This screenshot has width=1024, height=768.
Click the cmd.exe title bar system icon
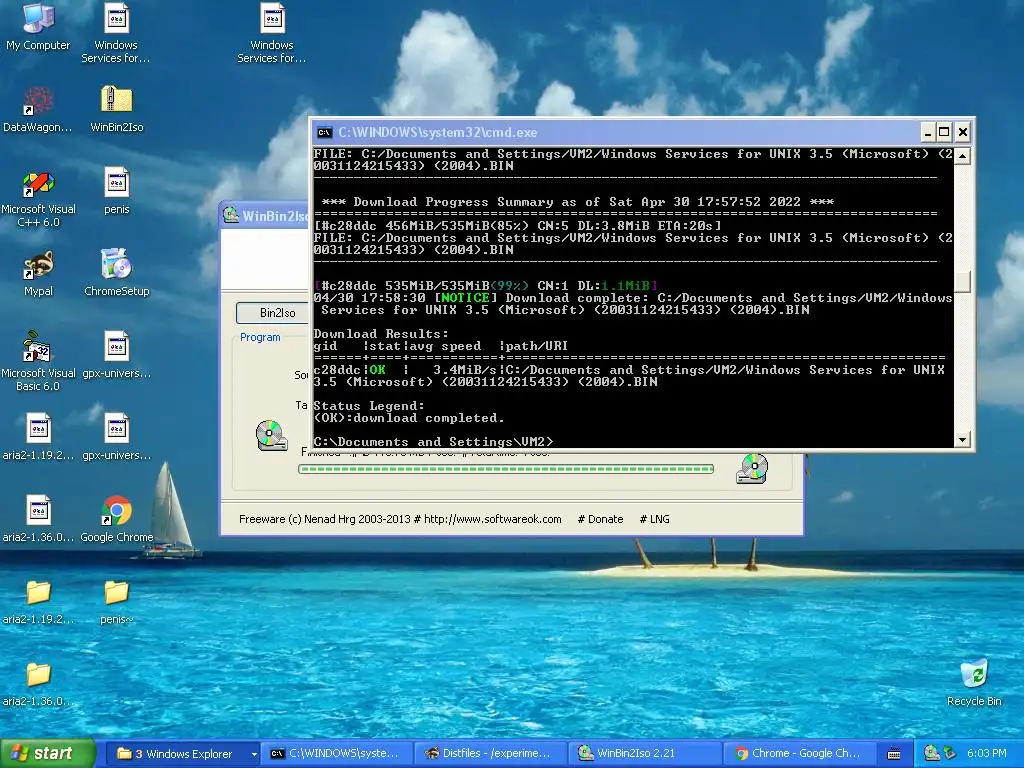coord(324,133)
